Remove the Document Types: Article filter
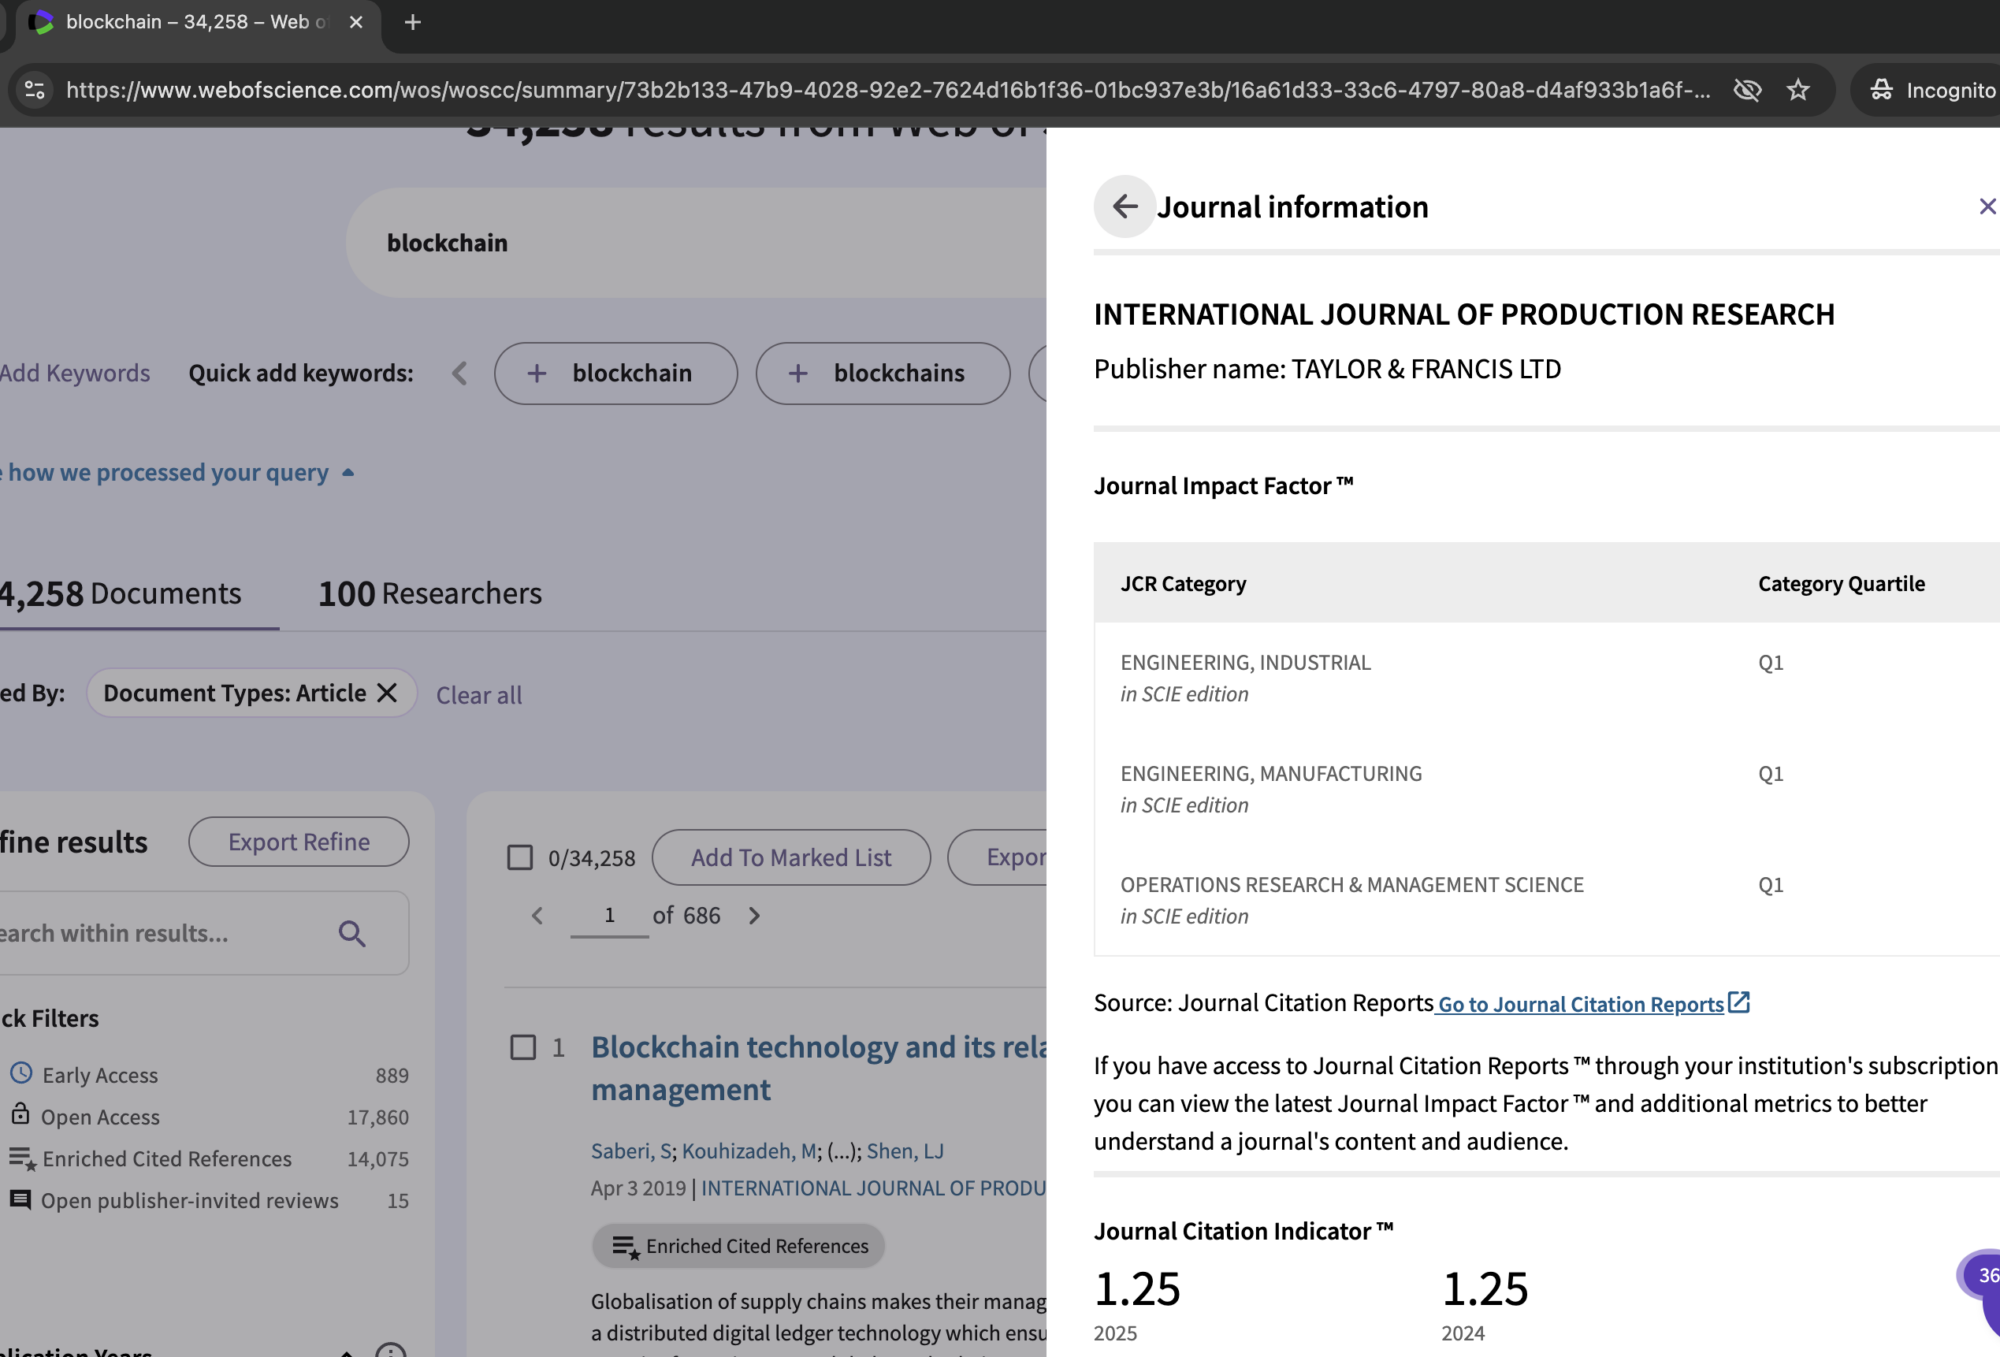Viewport: 2000px width, 1357px height. 388,692
